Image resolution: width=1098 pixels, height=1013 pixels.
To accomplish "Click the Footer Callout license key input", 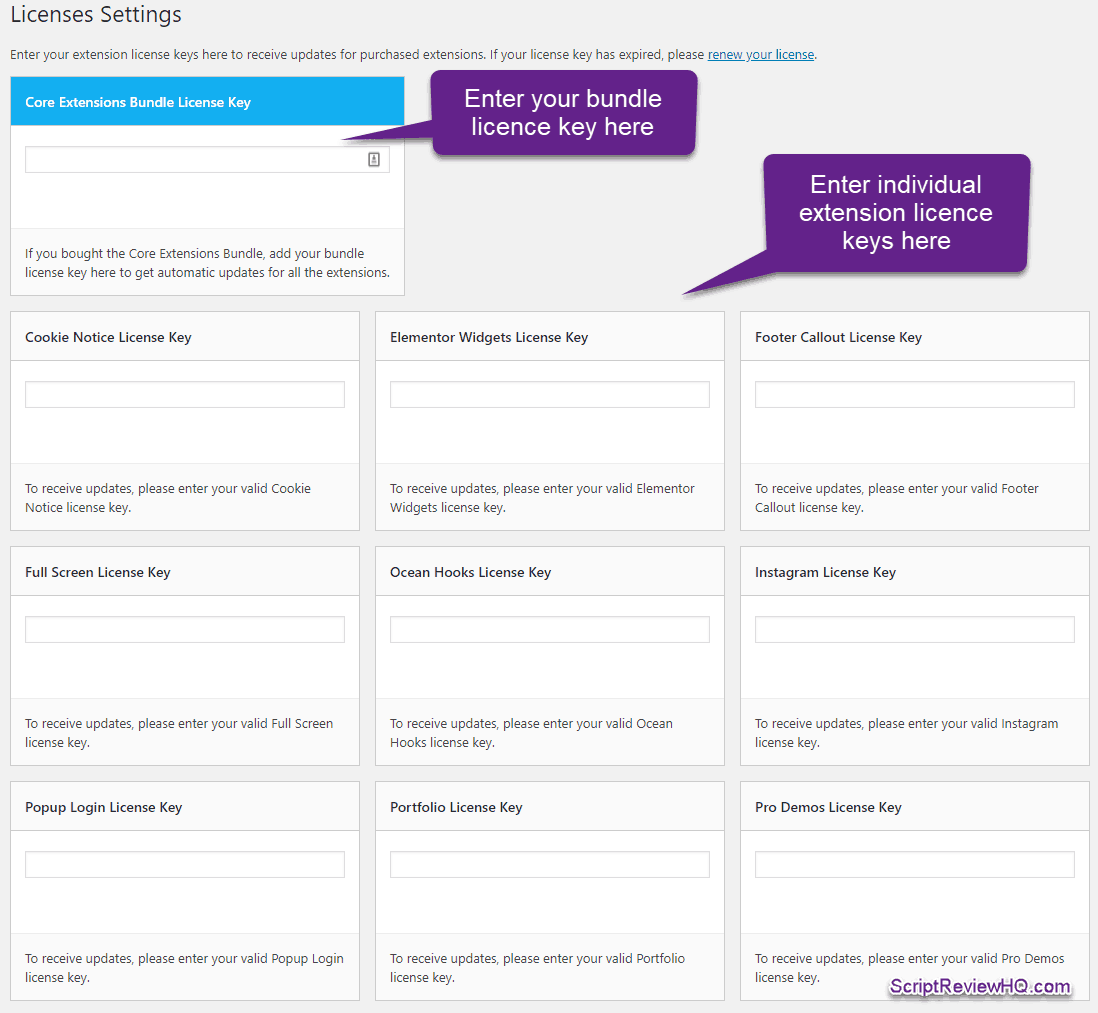I will 915,395.
